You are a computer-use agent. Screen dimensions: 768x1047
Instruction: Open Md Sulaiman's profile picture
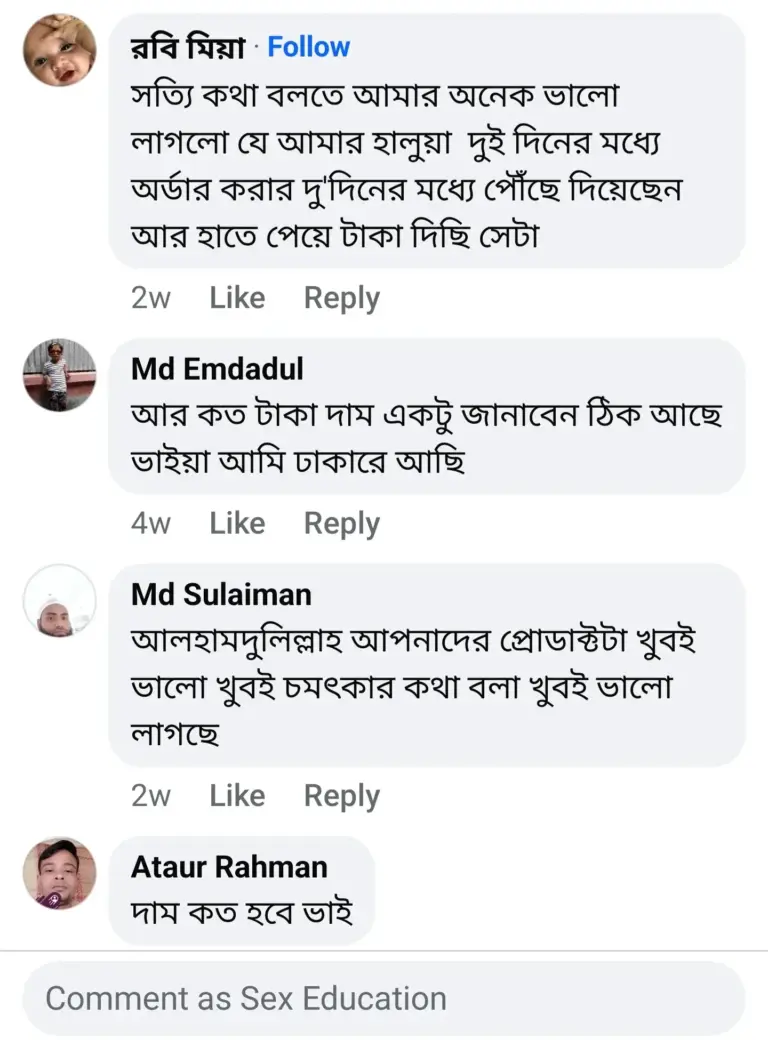pos(60,600)
